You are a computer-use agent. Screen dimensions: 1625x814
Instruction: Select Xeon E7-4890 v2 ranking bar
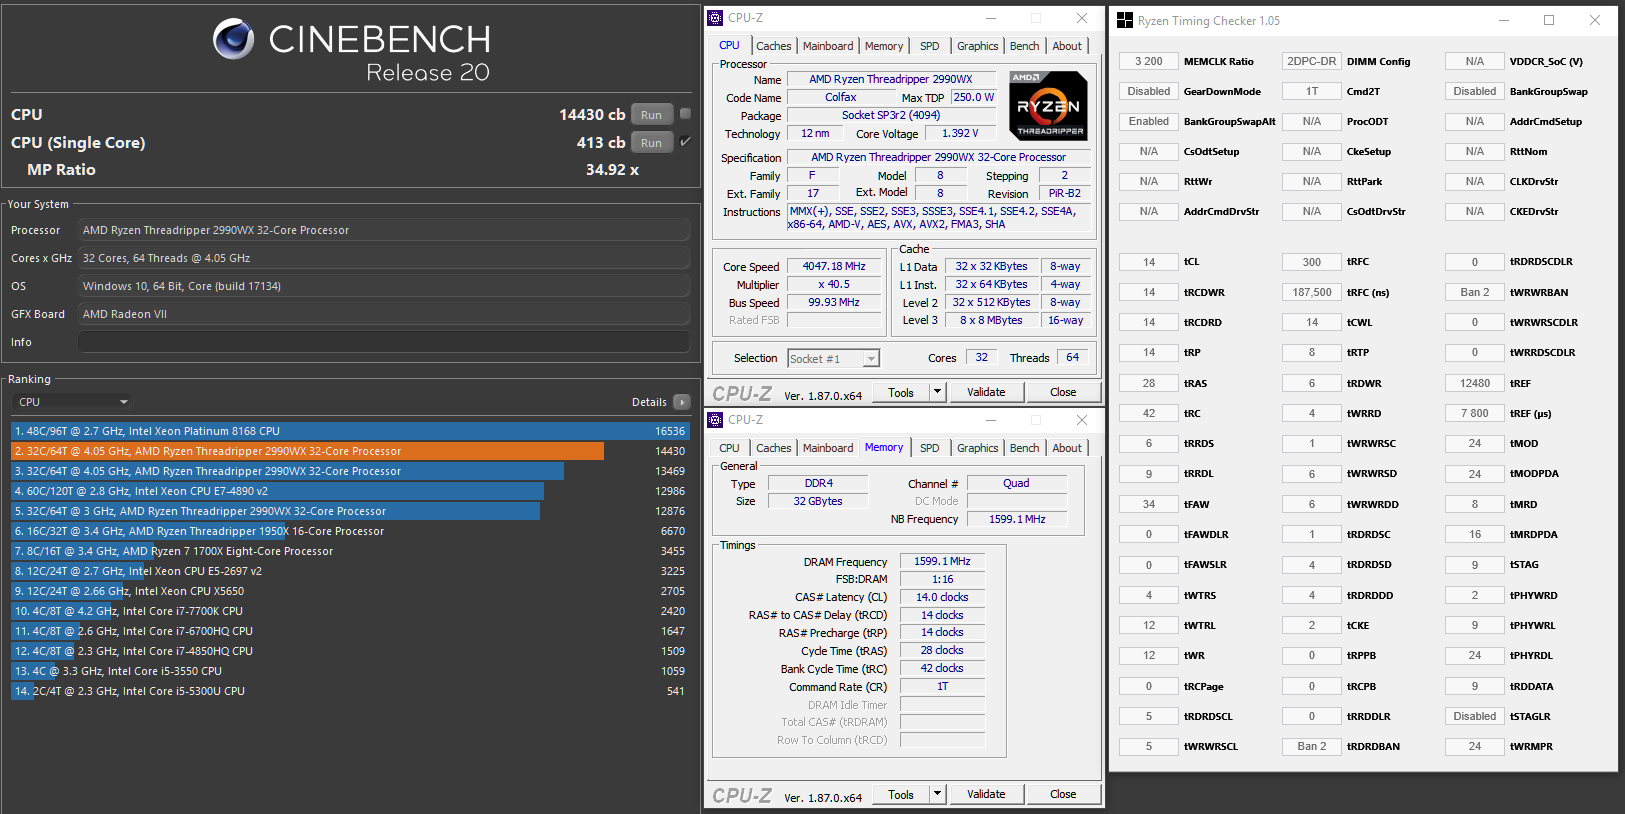pyautogui.click(x=278, y=491)
